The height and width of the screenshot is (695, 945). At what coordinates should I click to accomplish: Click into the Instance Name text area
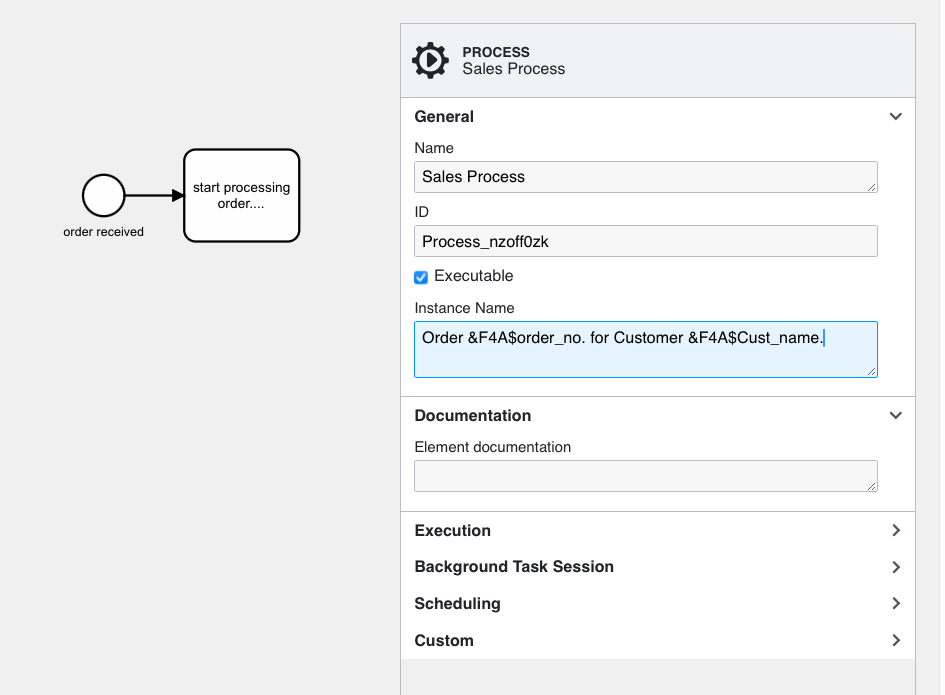pyautogui.click(x=645, y=350)
